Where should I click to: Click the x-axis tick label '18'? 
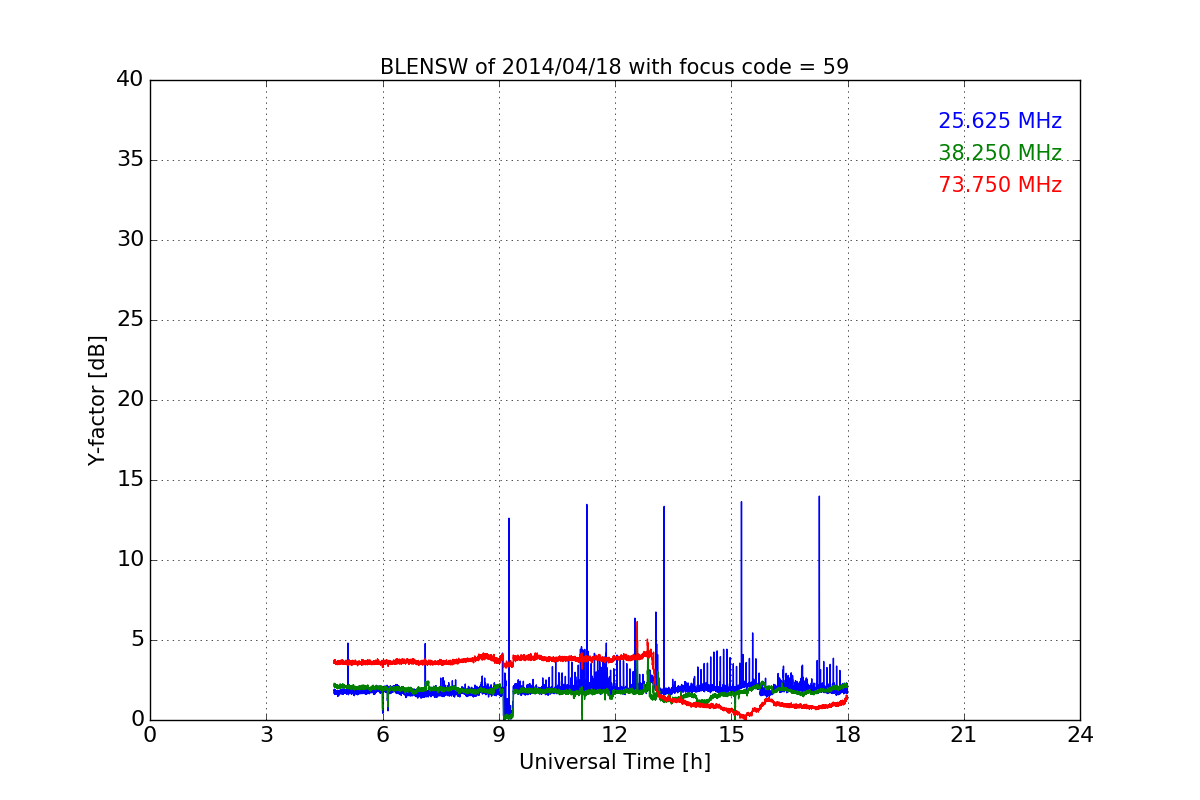(x=848, y=735)
